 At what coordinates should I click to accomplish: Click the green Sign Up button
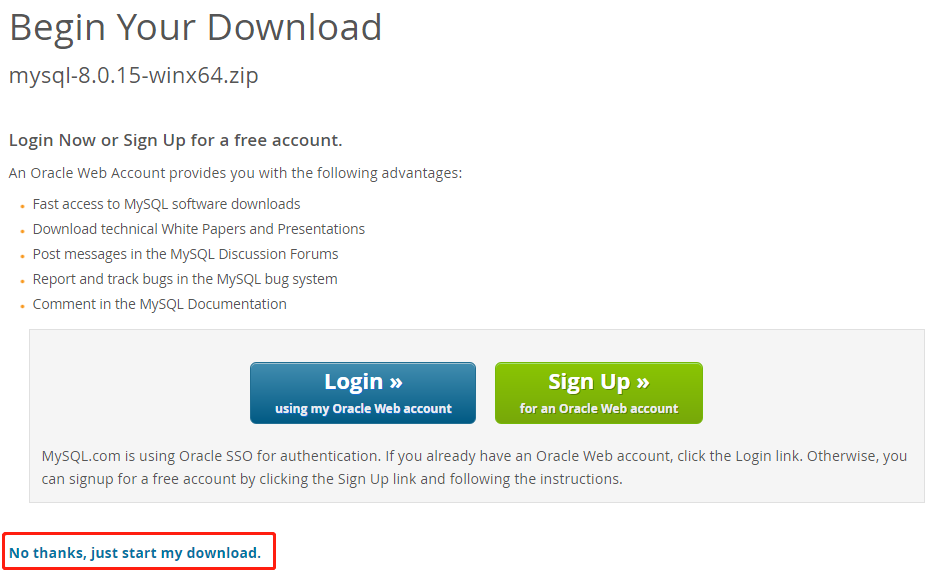coord(599,393)
